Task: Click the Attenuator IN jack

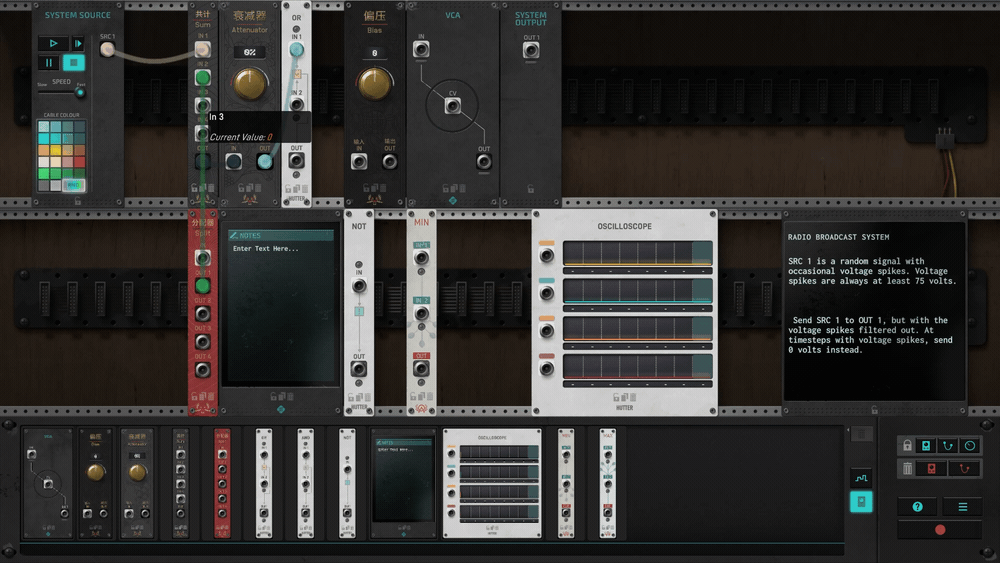Action: pos(233,162)
